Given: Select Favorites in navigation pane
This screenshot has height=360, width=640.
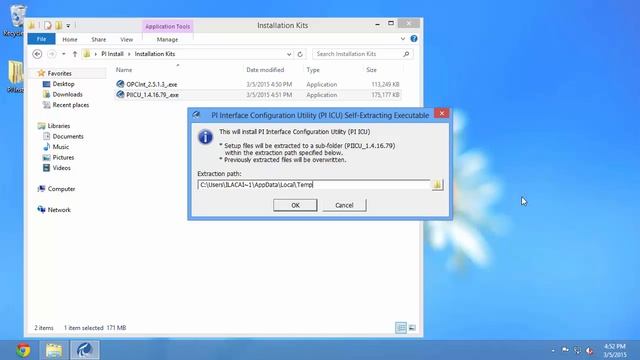Looking at the screenshot, I should [x=60, y=73].
